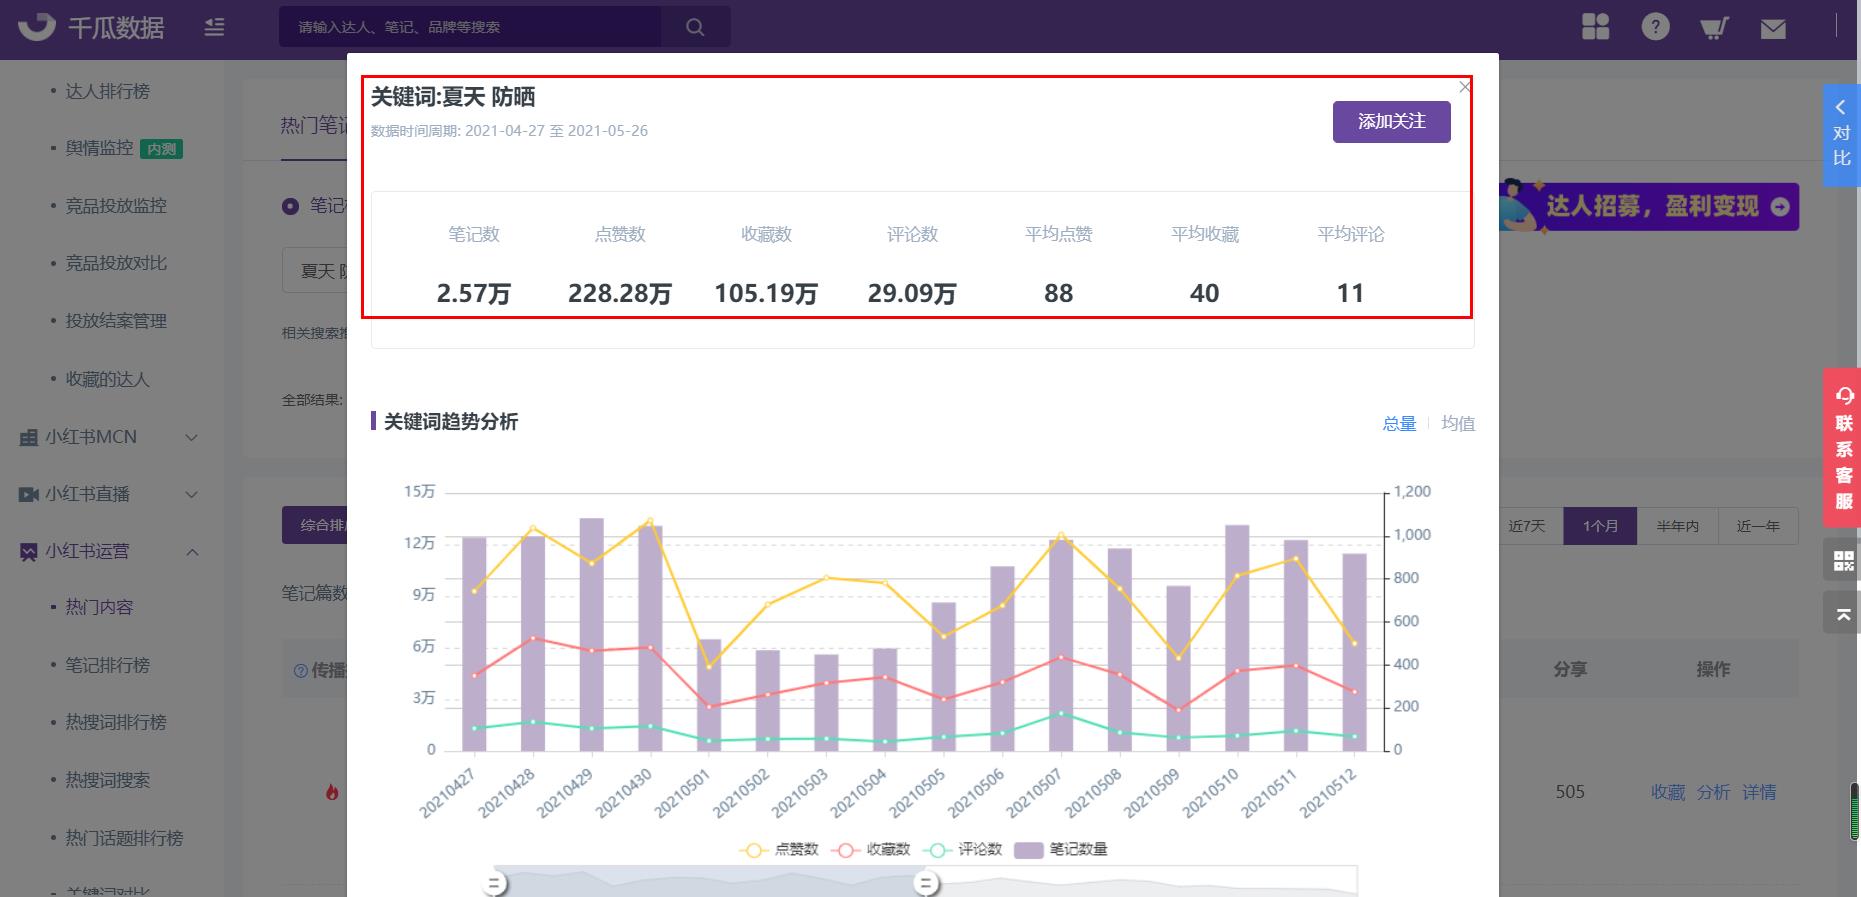The image size is (1861, 897).
Task: Click the 综合排序 sort button
Action: click(315, 525)
